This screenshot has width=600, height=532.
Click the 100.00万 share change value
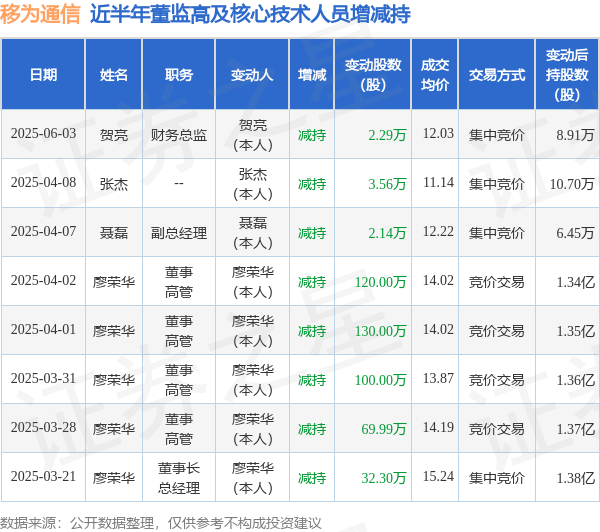pyautogui.click(x=380, y=380)
